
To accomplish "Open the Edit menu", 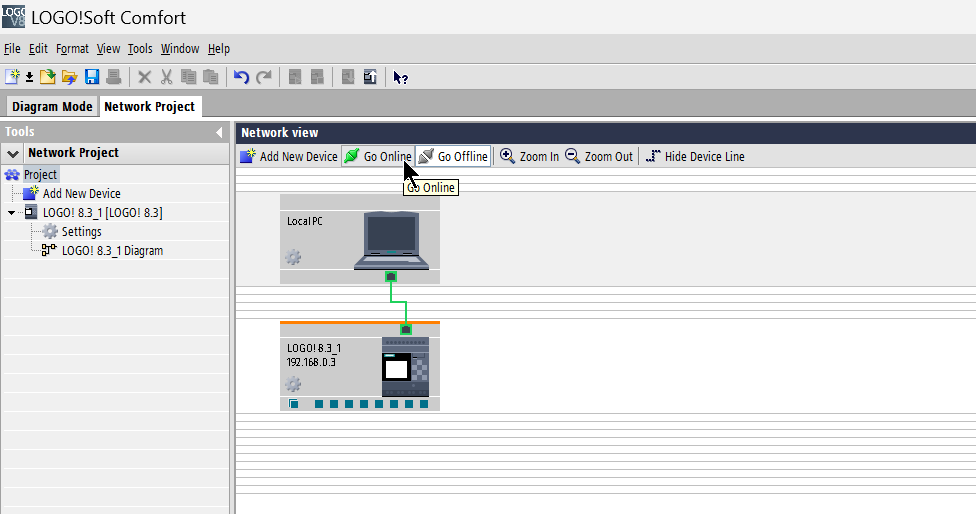I will coord(38,49).
